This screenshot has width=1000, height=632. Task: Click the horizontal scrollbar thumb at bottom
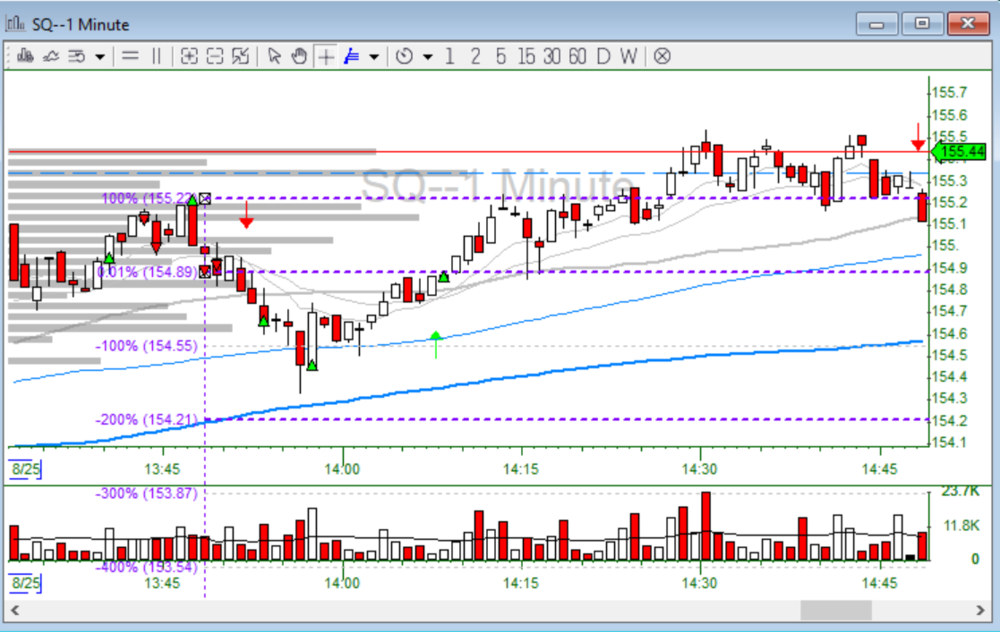836,610
